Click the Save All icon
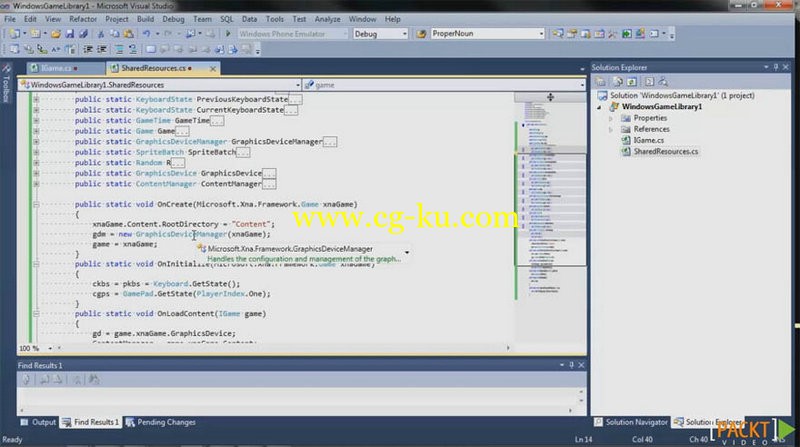Screen dimensions: 800x447 pos(83,34)
